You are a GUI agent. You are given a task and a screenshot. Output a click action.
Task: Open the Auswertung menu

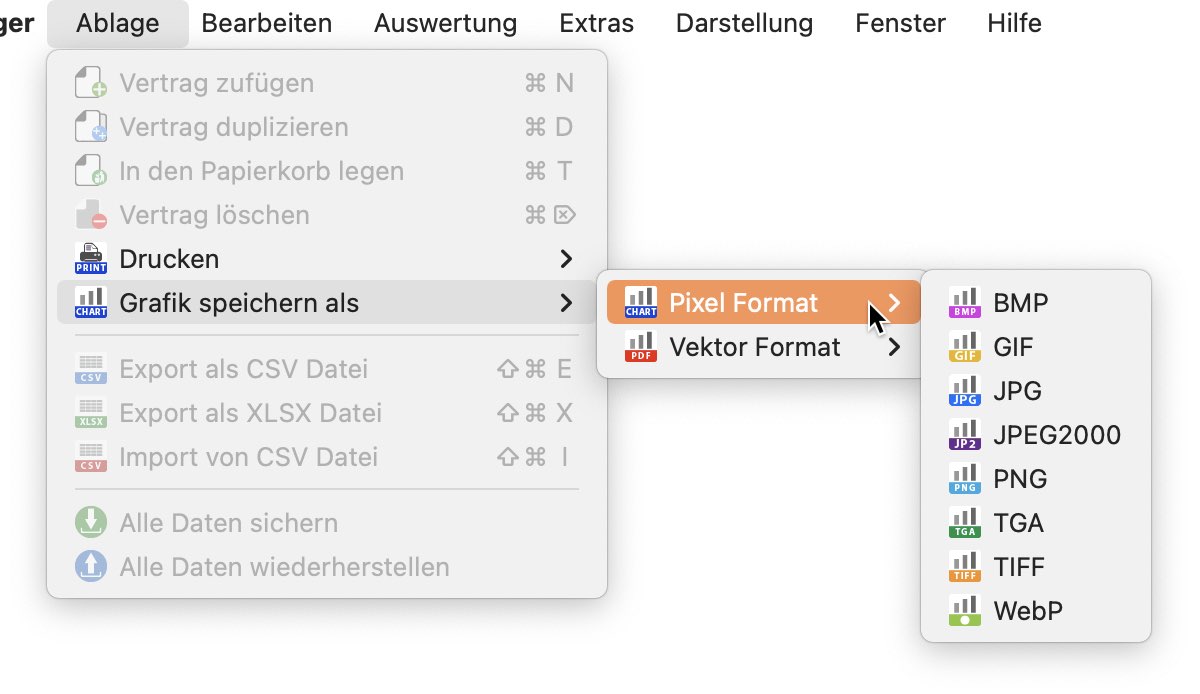pos(446,23)
